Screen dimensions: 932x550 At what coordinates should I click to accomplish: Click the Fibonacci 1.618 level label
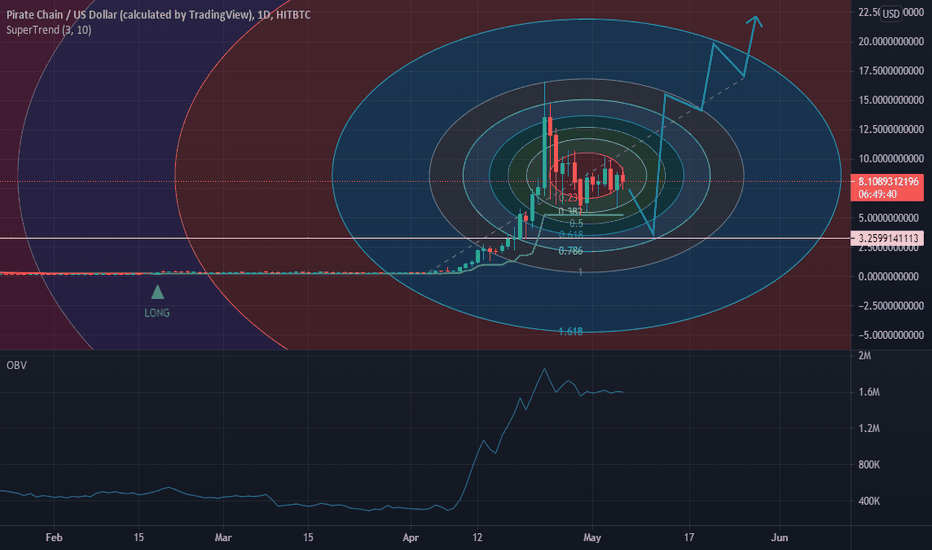pos(571,331)
